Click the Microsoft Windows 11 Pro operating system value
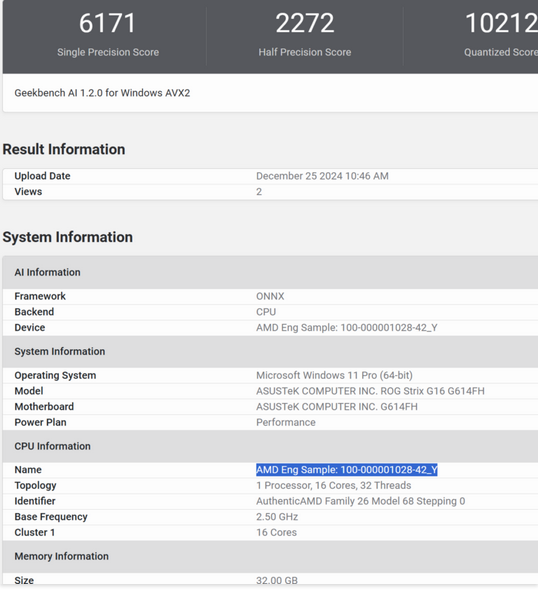Image resolution: width=538 pixels, height=591 pixels. (x=334, y=375)
